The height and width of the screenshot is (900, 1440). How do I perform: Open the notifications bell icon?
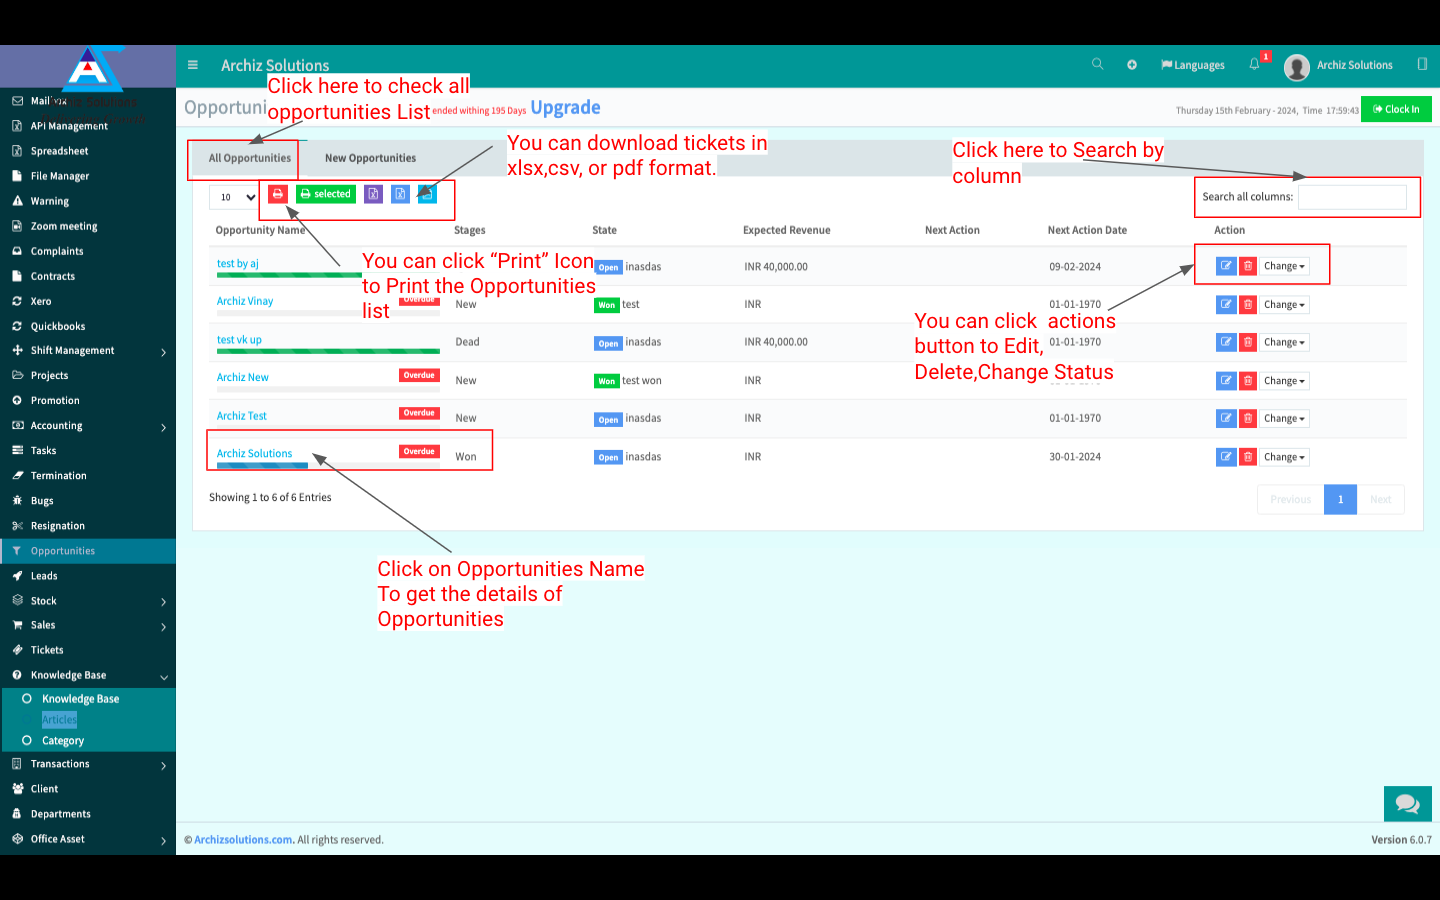point(1254,64)
